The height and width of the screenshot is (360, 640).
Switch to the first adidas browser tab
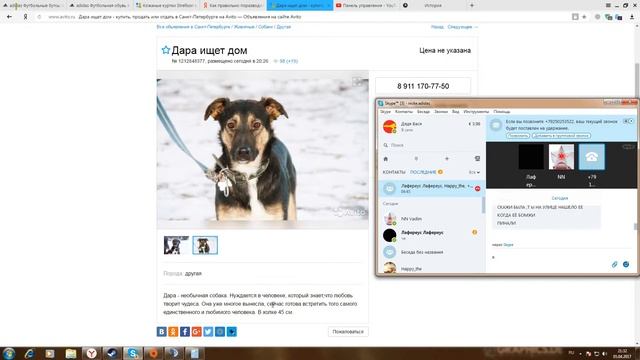(32, 5)
